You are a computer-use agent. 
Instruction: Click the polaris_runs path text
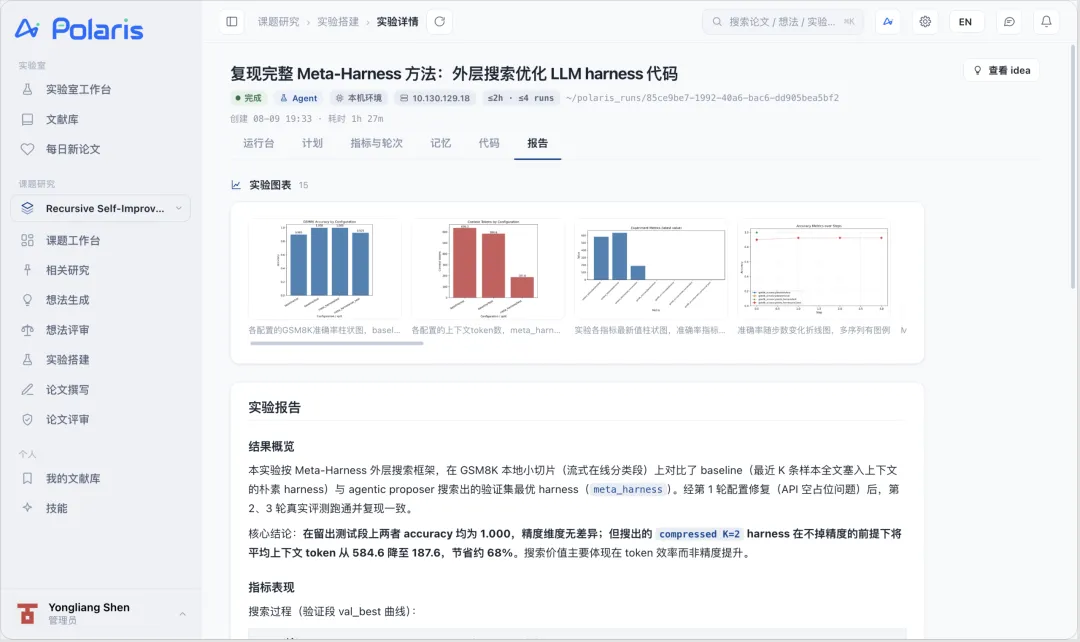(x=703, y=98)
